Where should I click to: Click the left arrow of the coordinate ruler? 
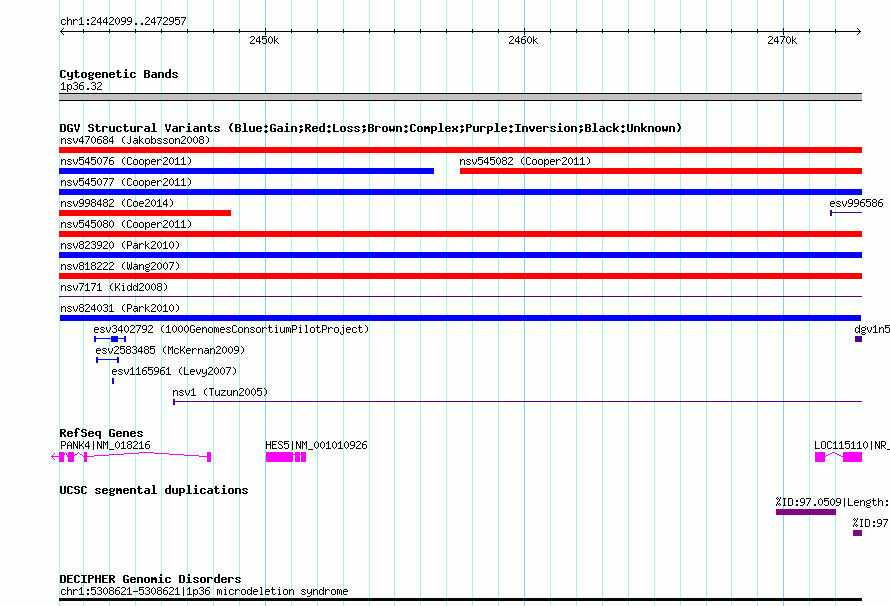62,31
